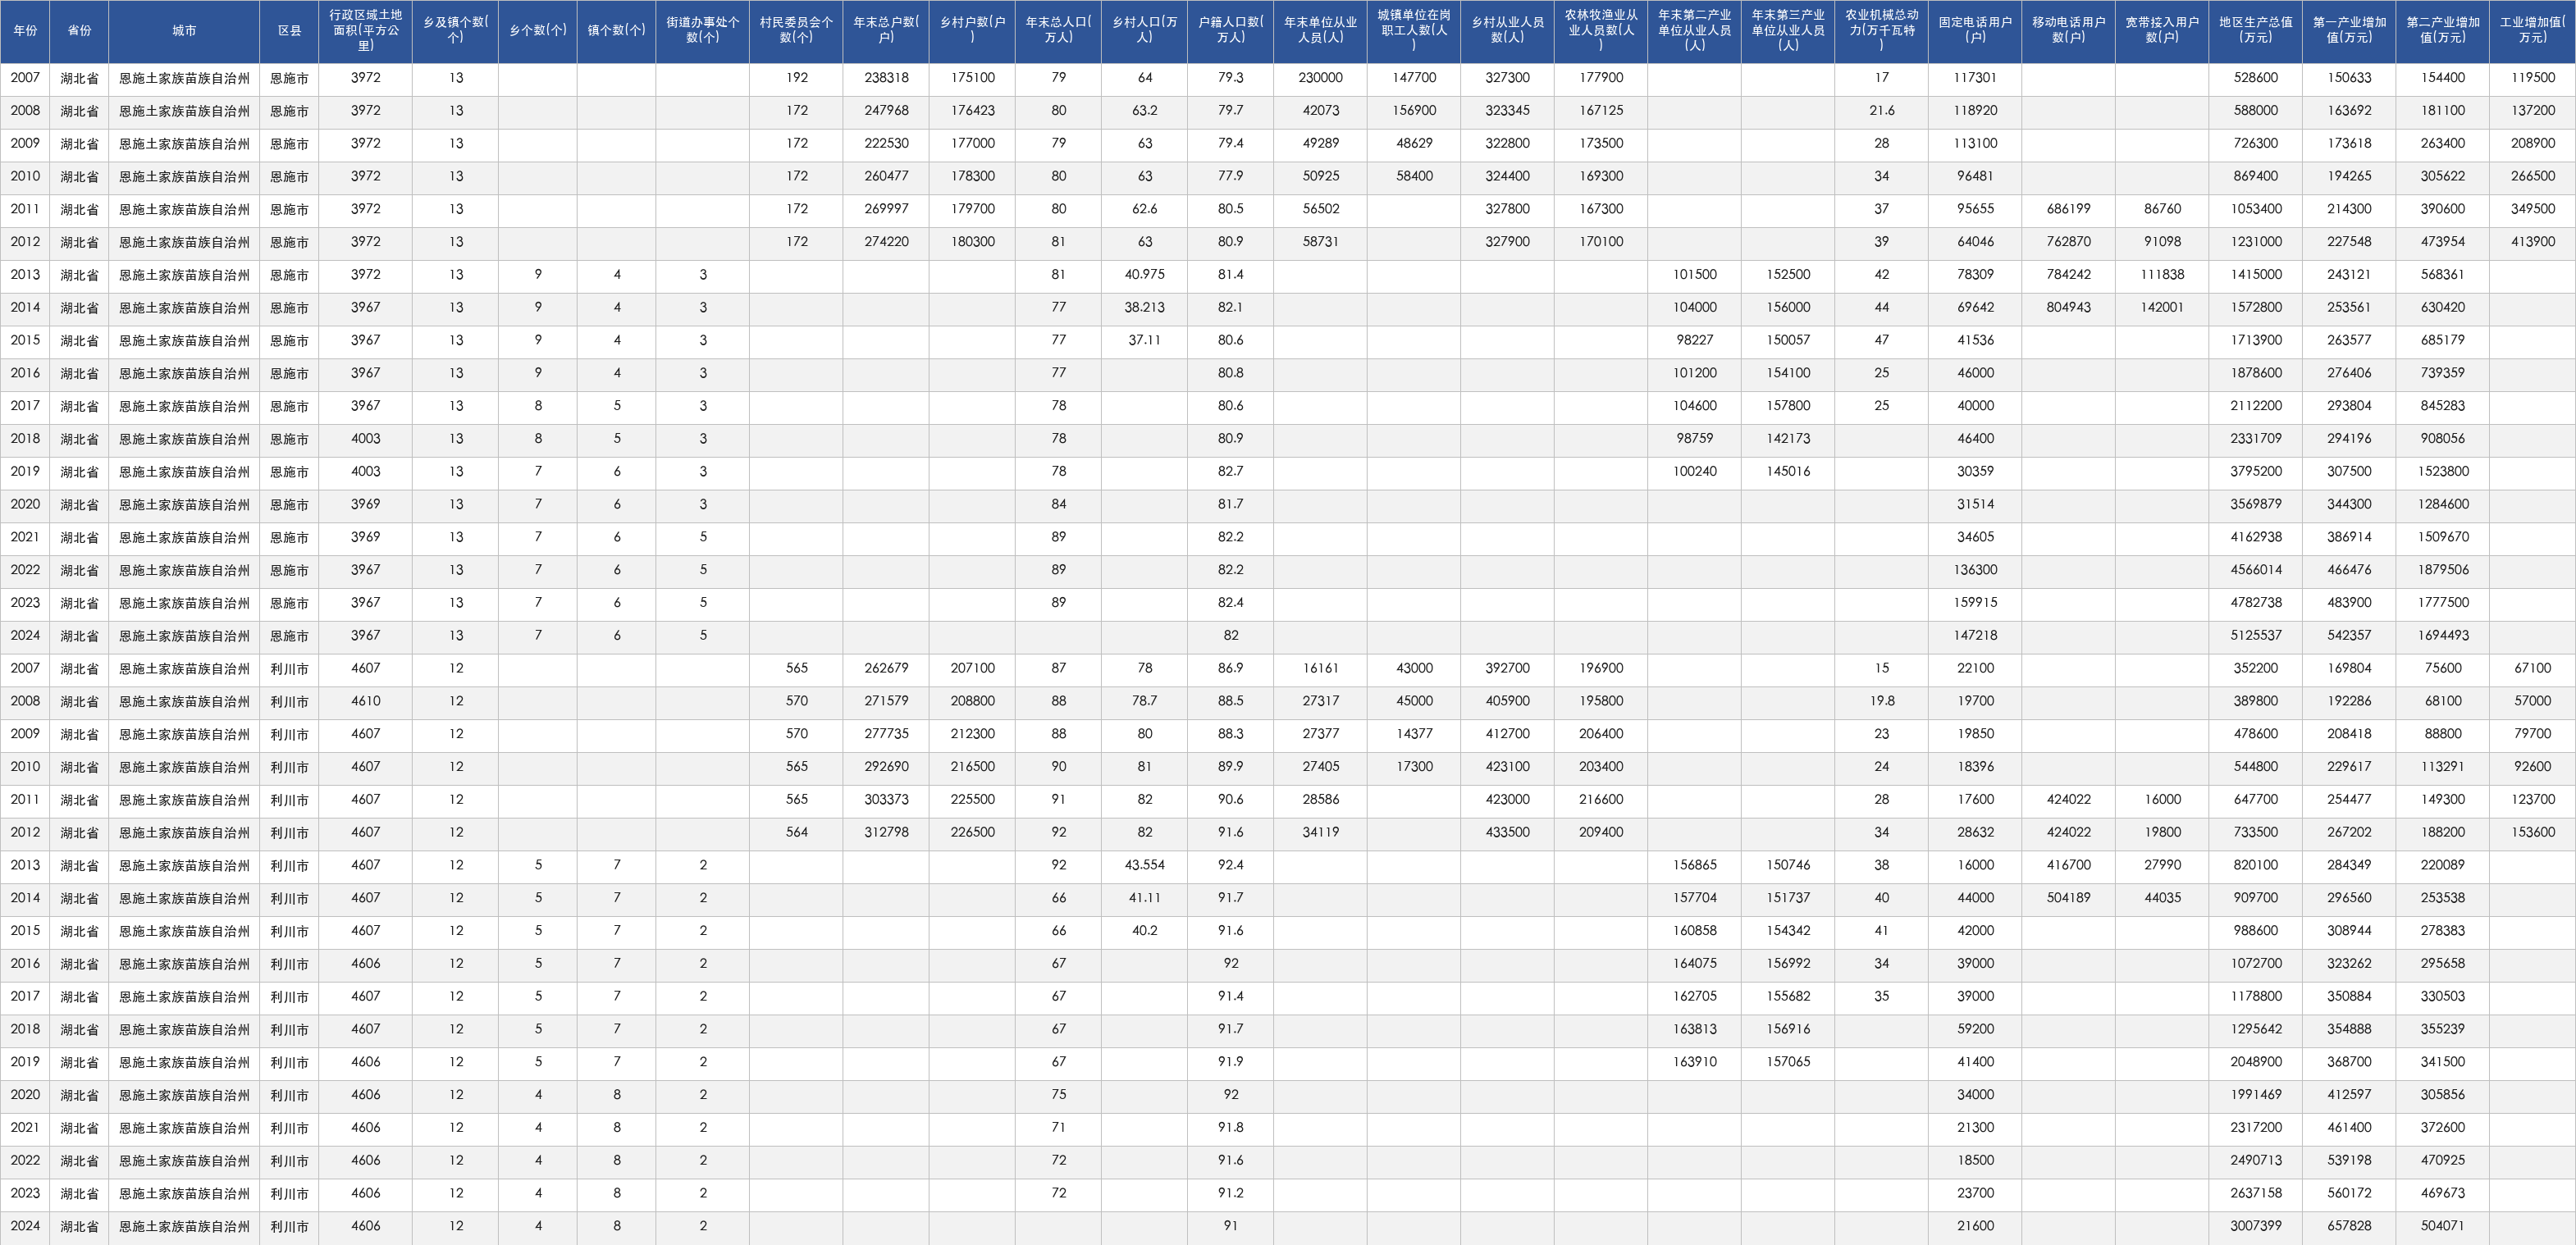Select the 地区生产总值 column header
This screenshot has width=2576, height=1245.
tap(2255, 31)
